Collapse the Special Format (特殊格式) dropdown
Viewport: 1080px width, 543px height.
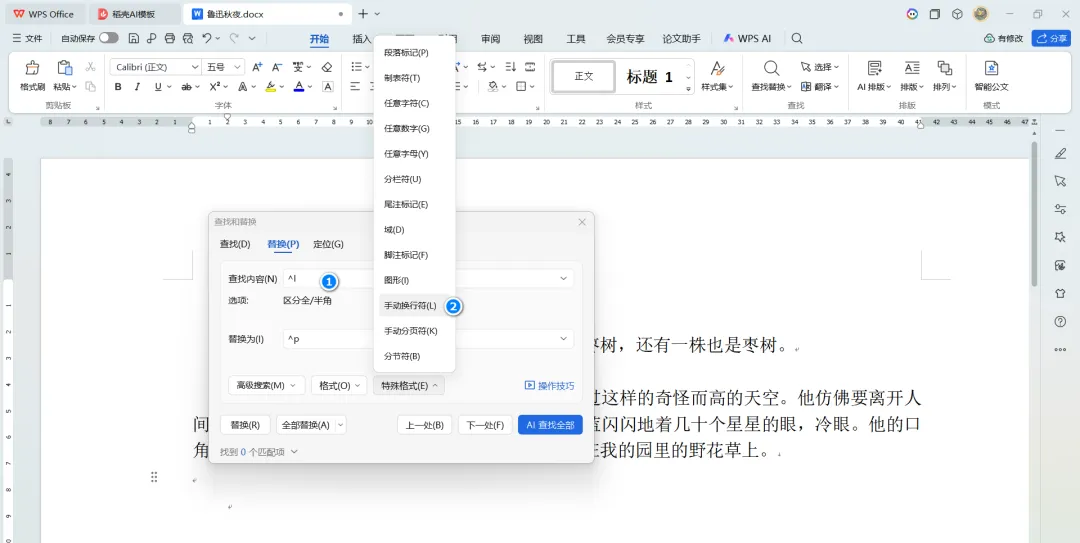[x=408, y=385]
